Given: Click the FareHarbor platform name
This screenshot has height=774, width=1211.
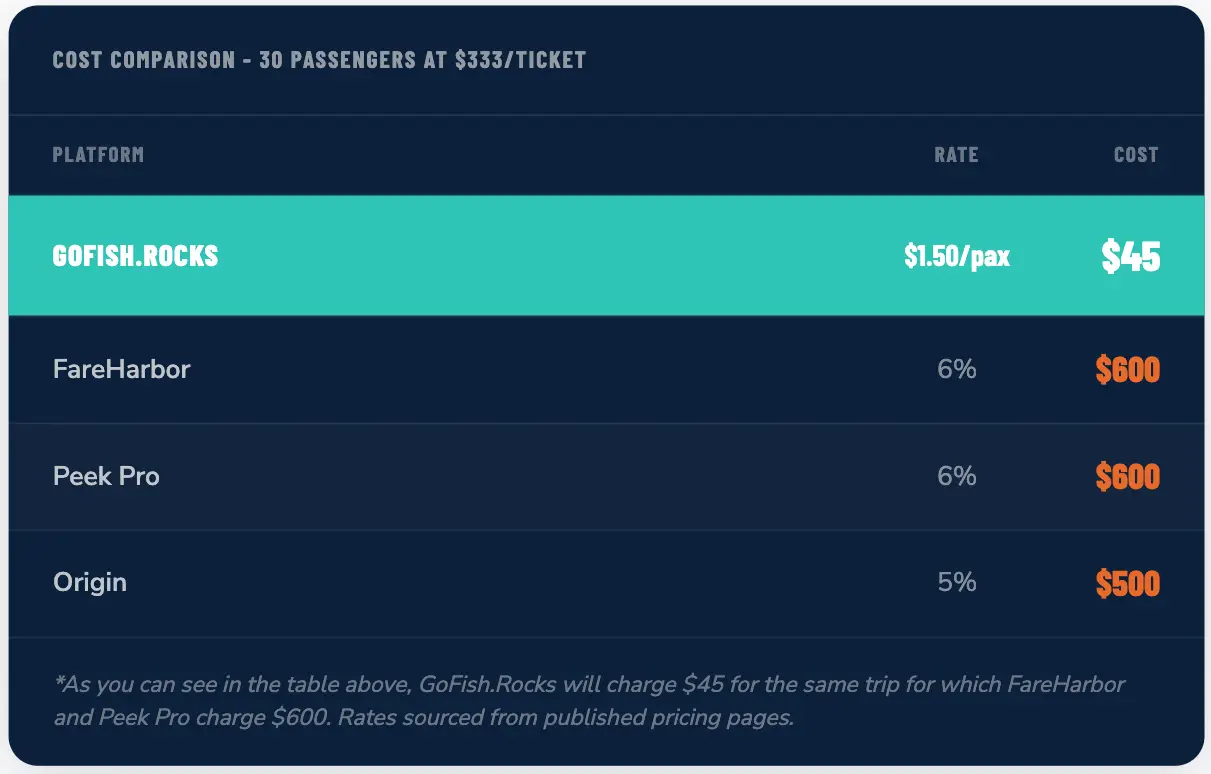Looking at the screenshot, I should (121, 369).
